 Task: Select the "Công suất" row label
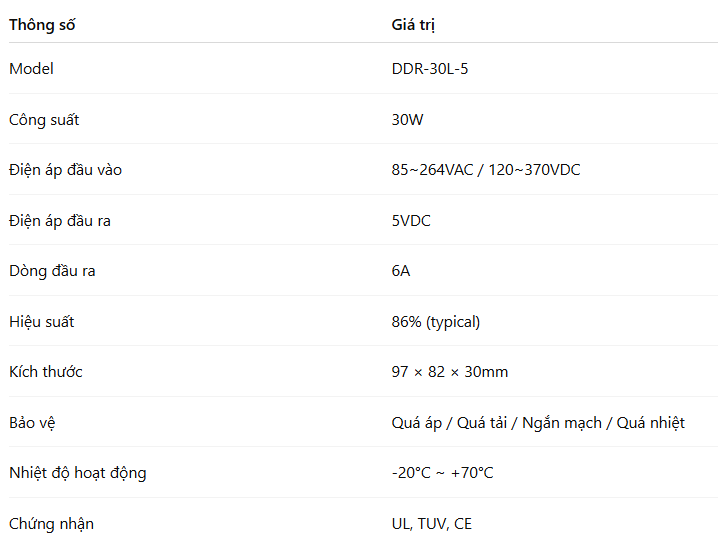(44, 120)
